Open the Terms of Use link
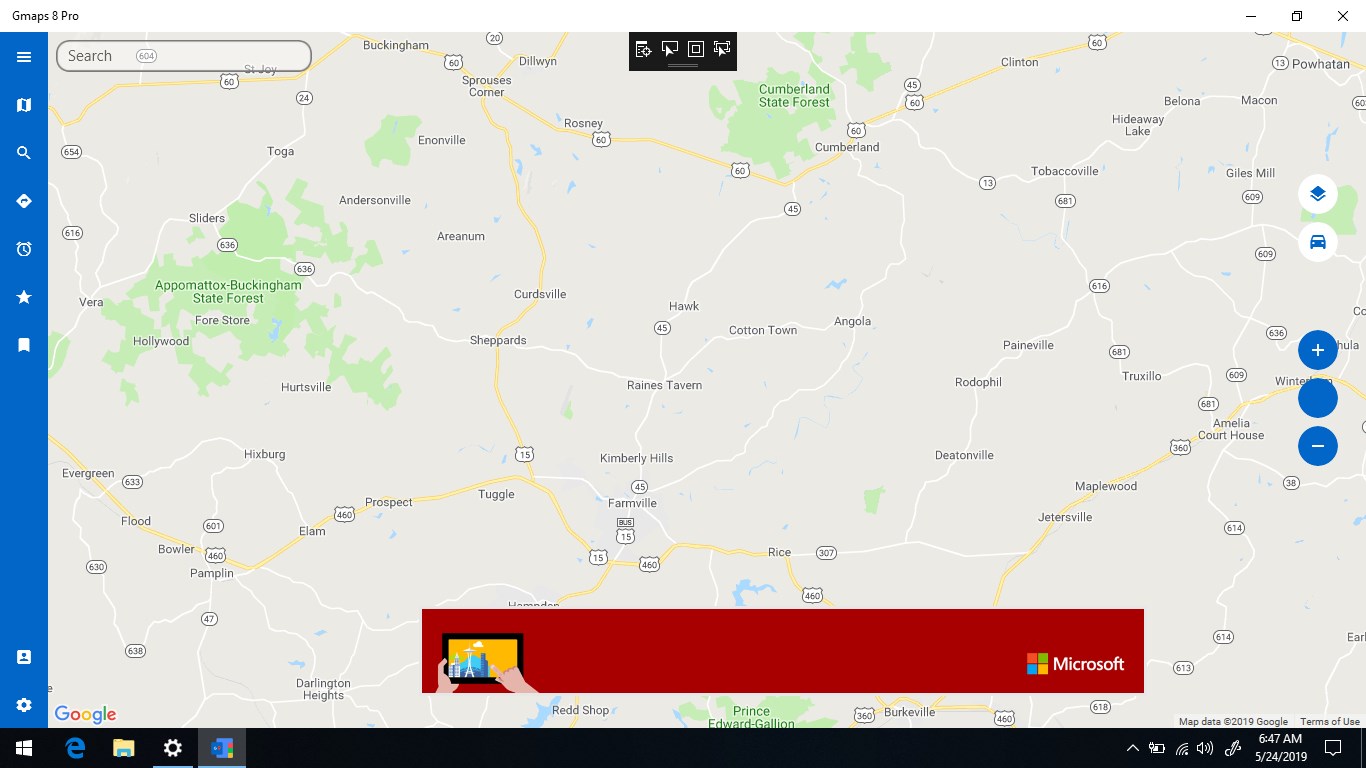This screenshot has width=1366, height=768. point(1330,722)
